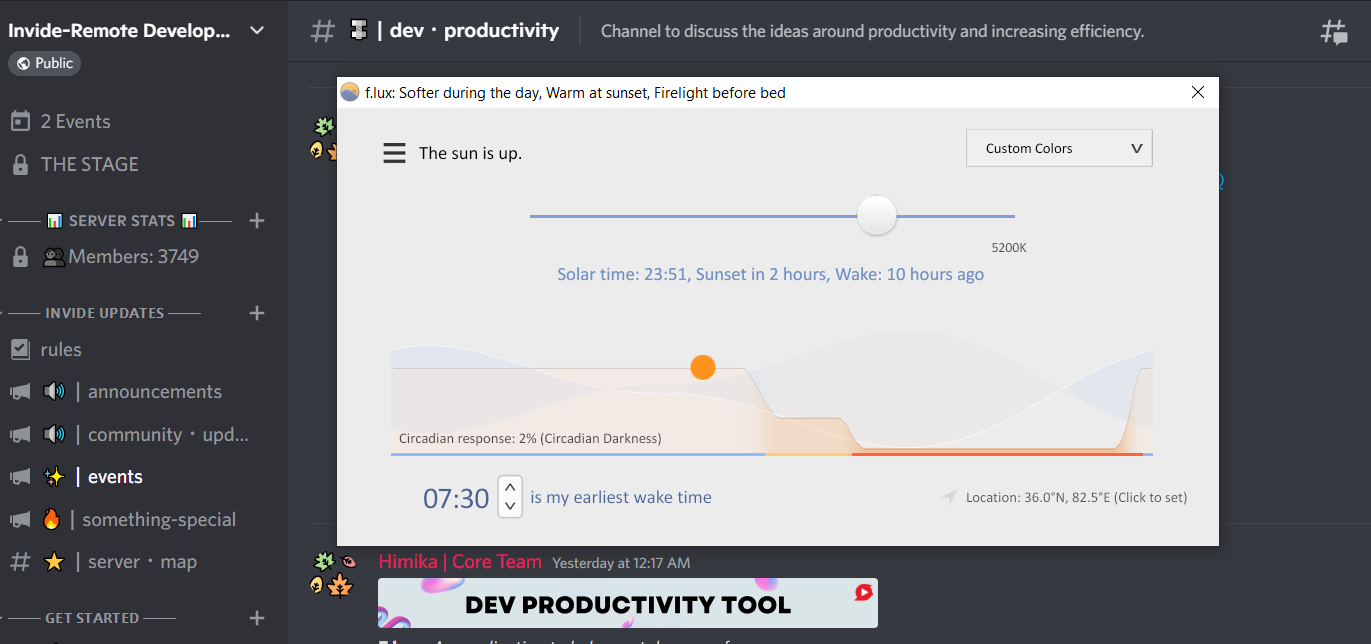Close the f.lux window
This screenshot has height=644, width=1371.
point(1198,93)
